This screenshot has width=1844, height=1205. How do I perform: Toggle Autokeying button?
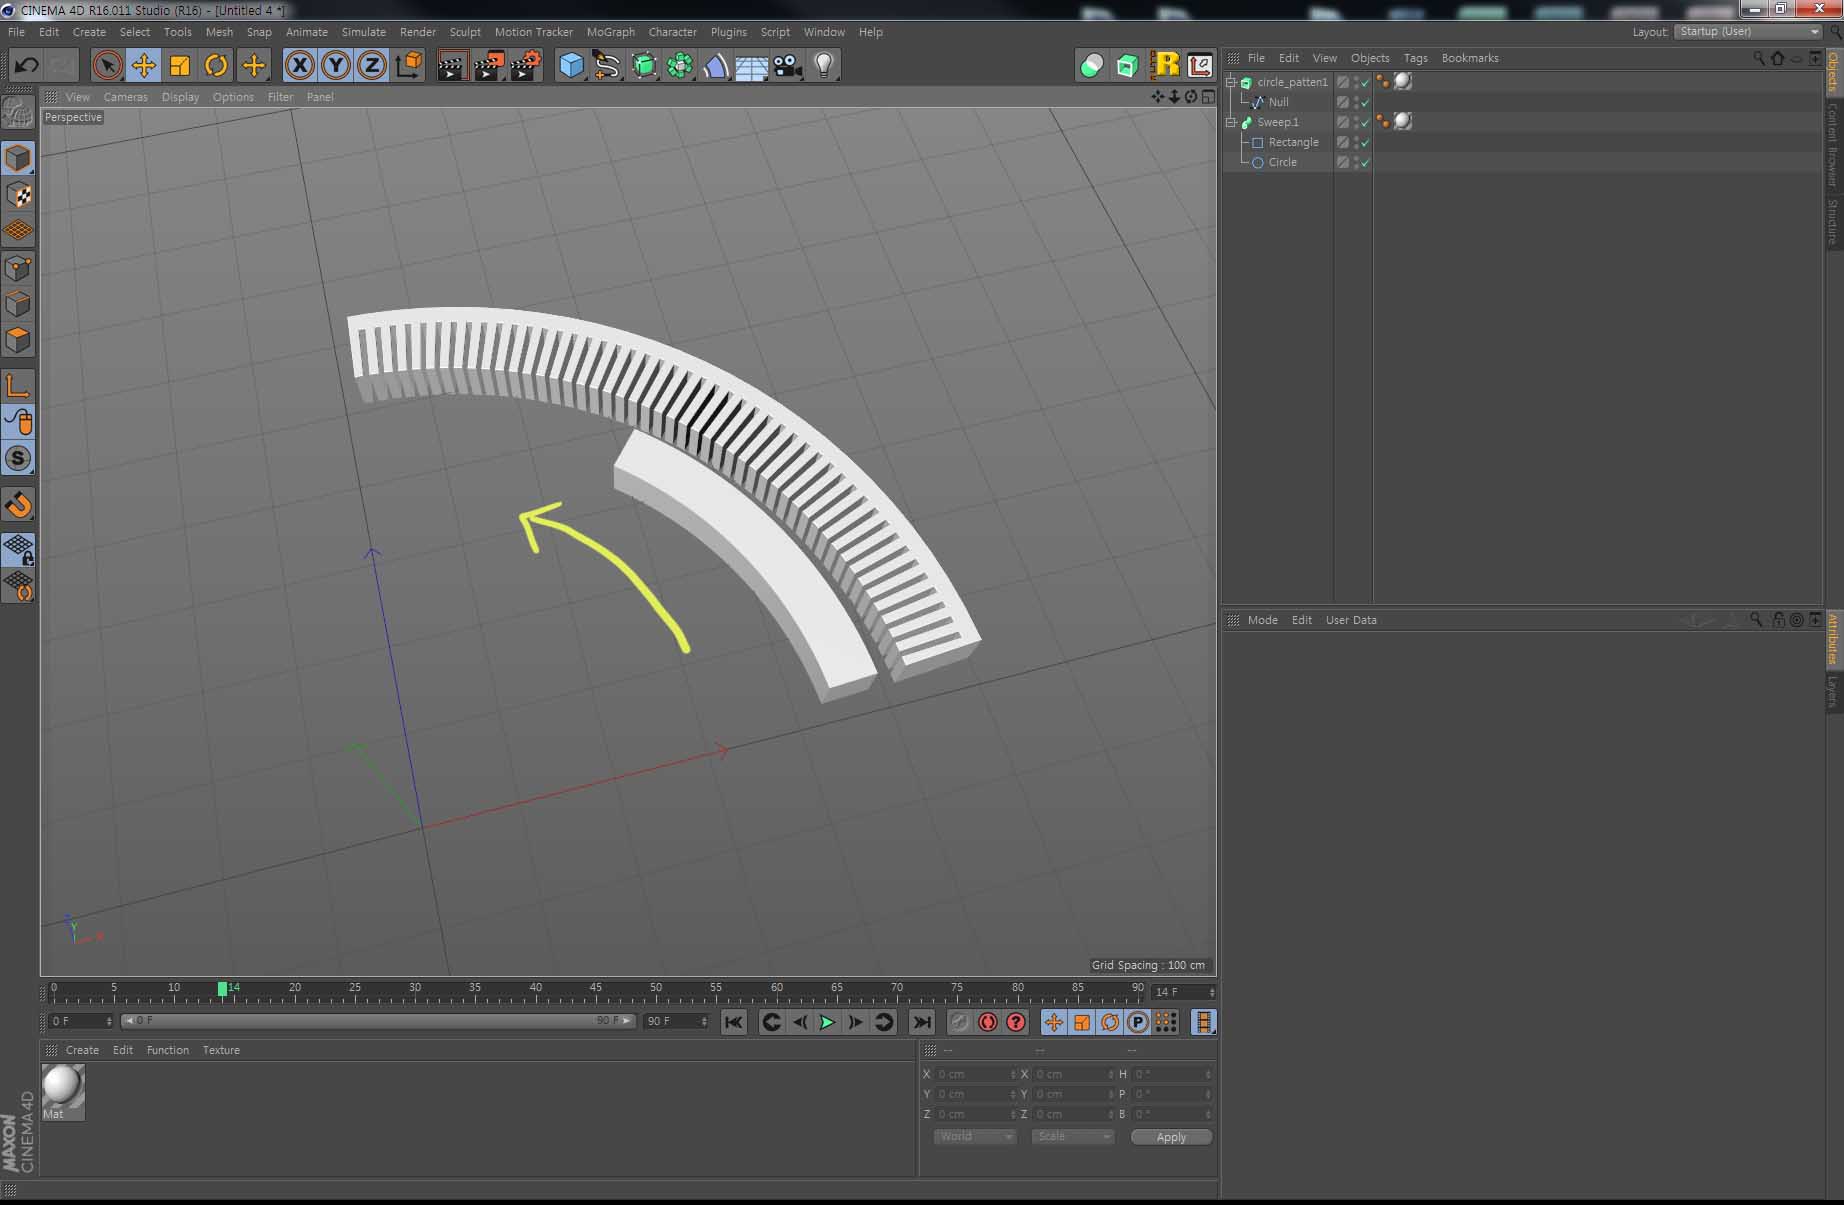pyautogui.click(x=988, y=1022)
